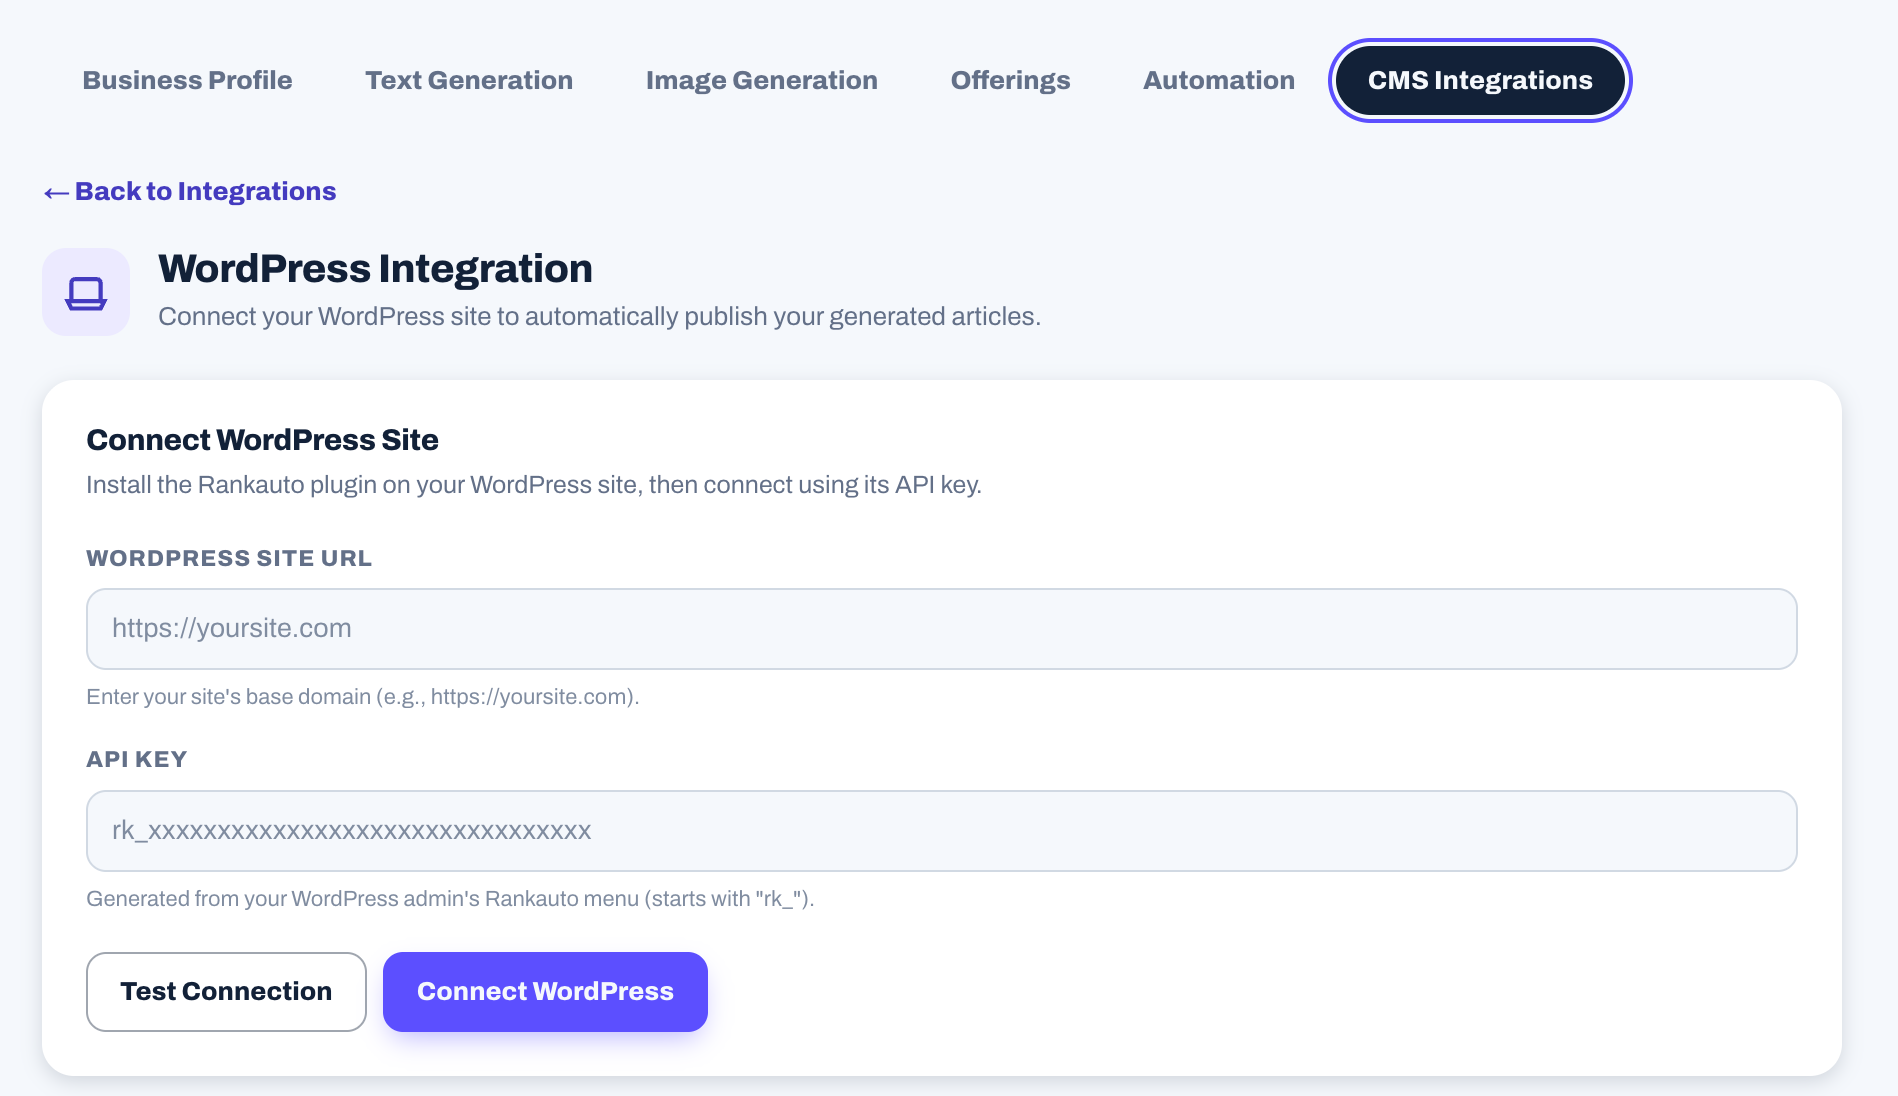Select the Offerings tab

coord(1010,80)
